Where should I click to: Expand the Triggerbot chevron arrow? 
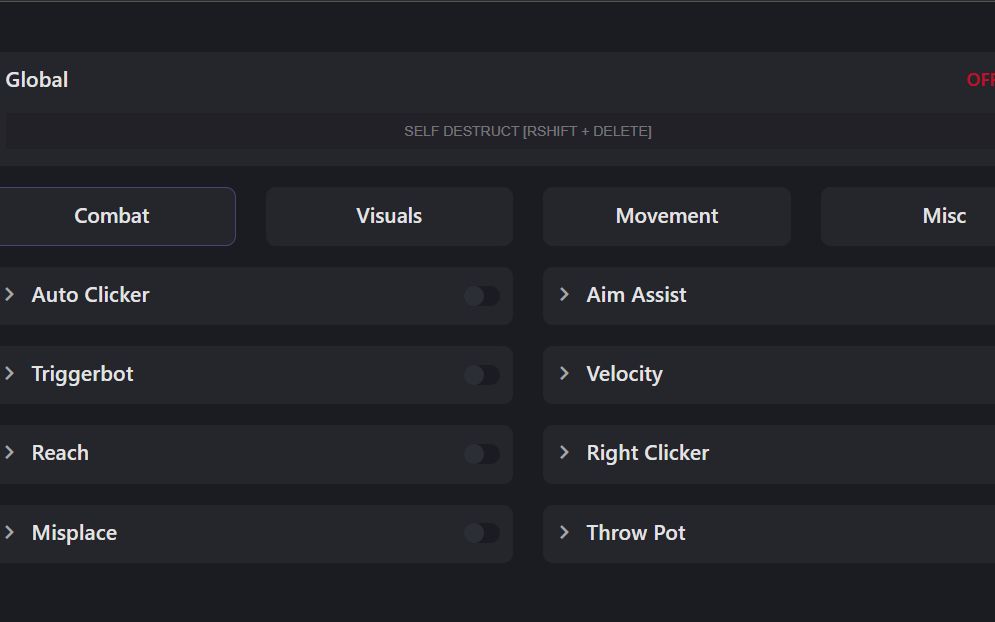[x=10, y=374]
